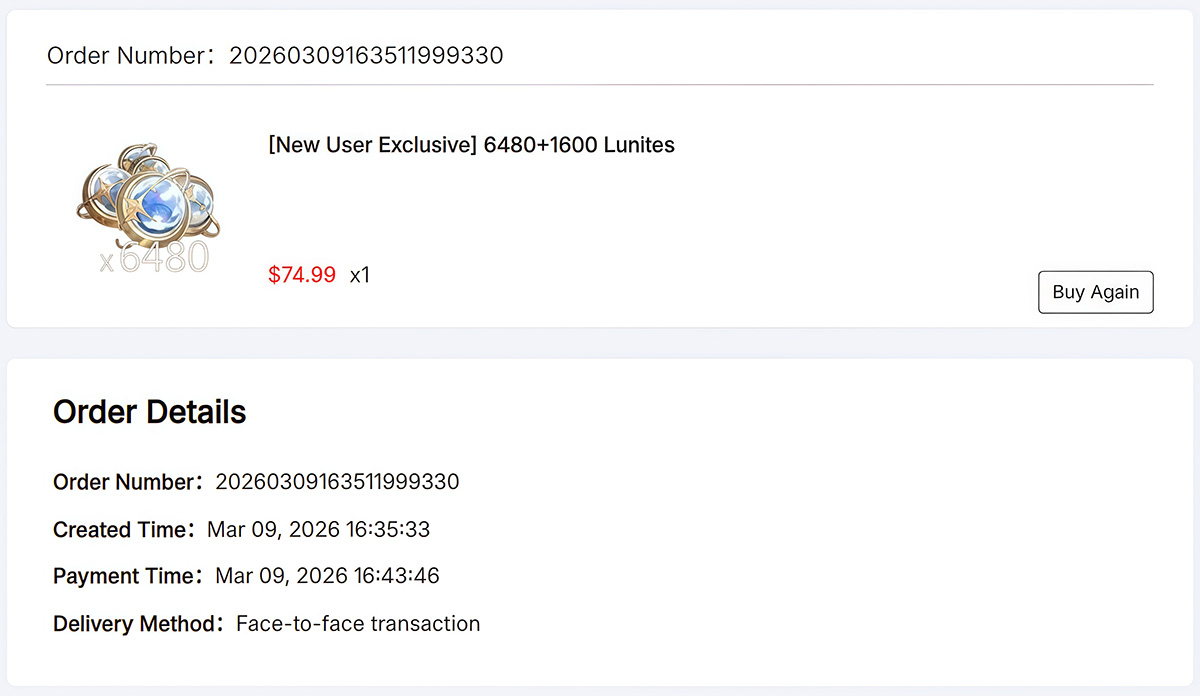Click the x1 quantity next to price
The width and height of the screenshot is (1200, 696).
(360, 275)
